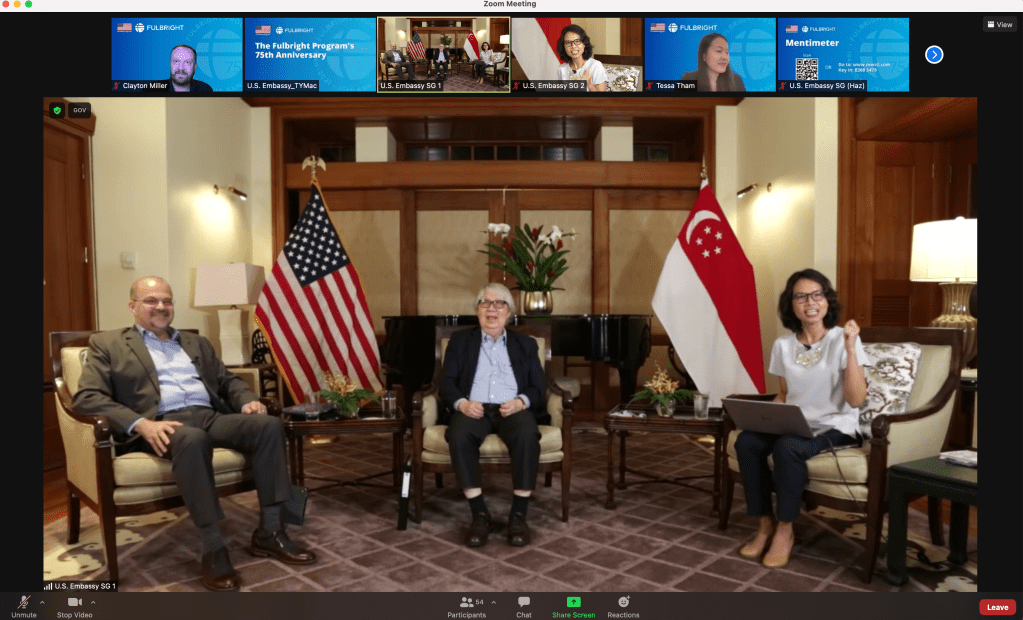Screen dimensions: 1023x620
Task: Click the green Share Screen icon
Action: [x=573, y=603]
